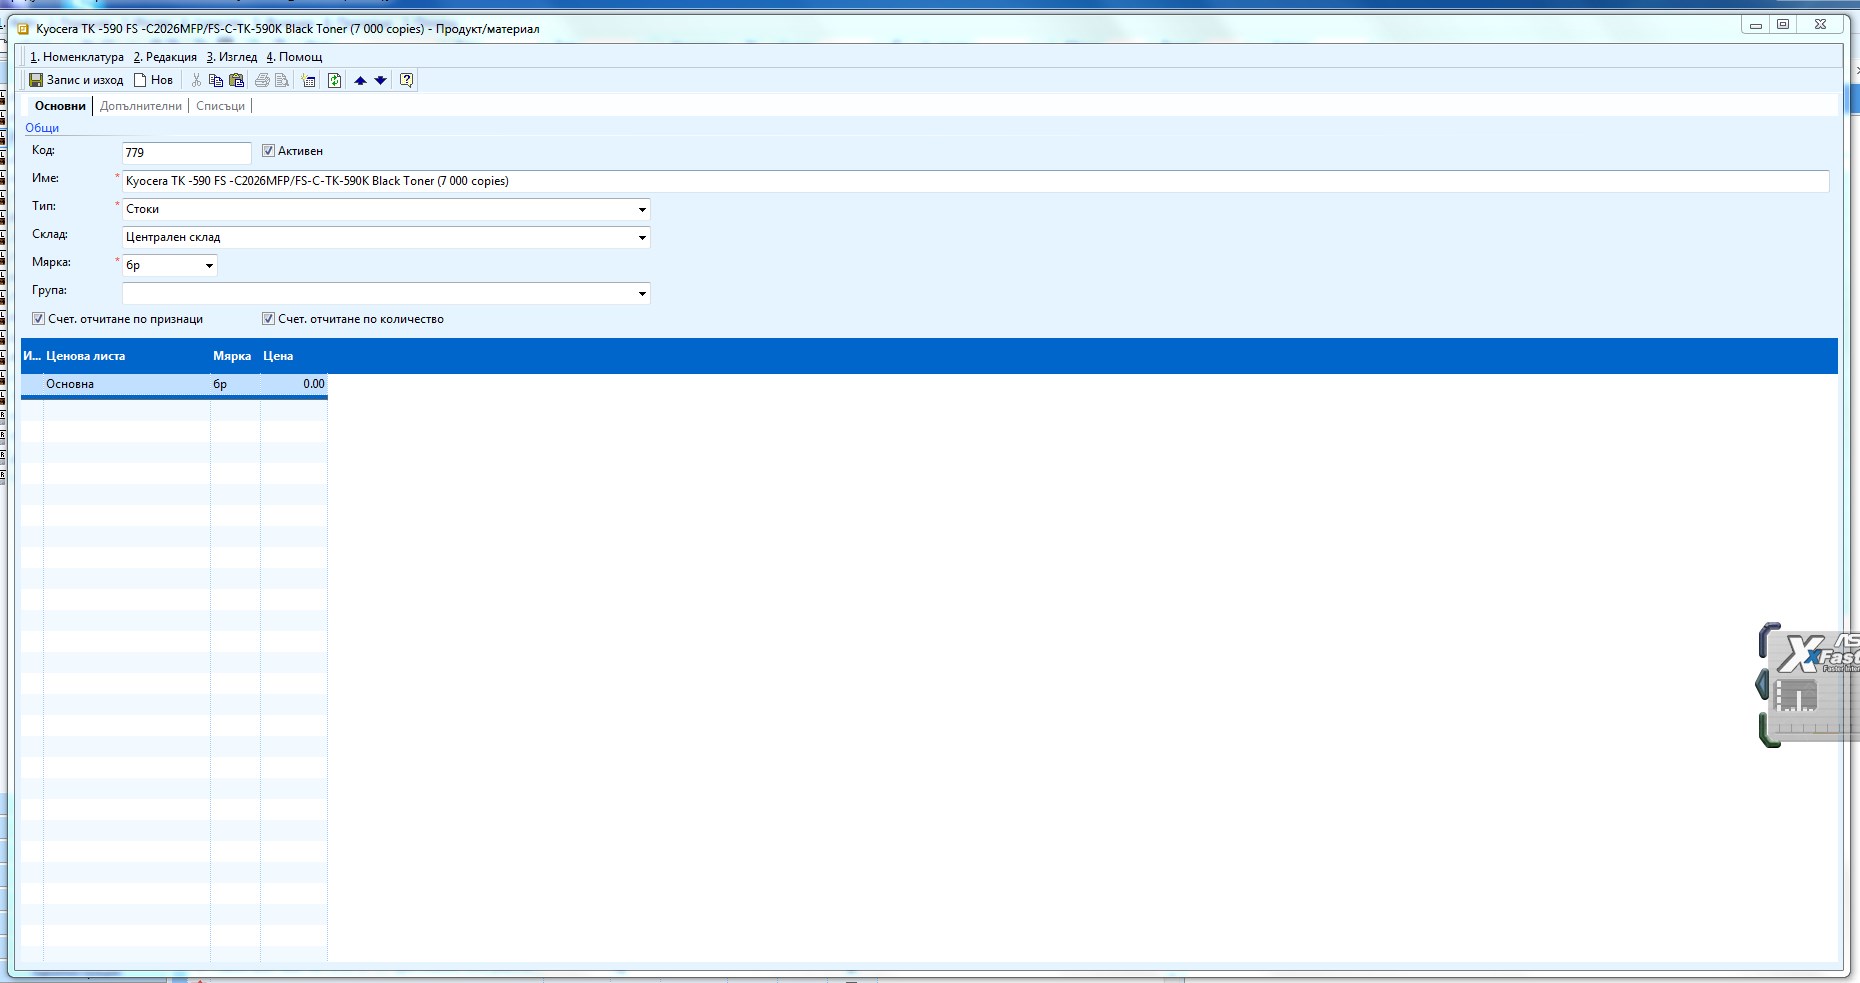The width and height of the screenshot is (1860, 983).
Task: Click the бр cell in Основна row
Action: click(x=235, y=384)
